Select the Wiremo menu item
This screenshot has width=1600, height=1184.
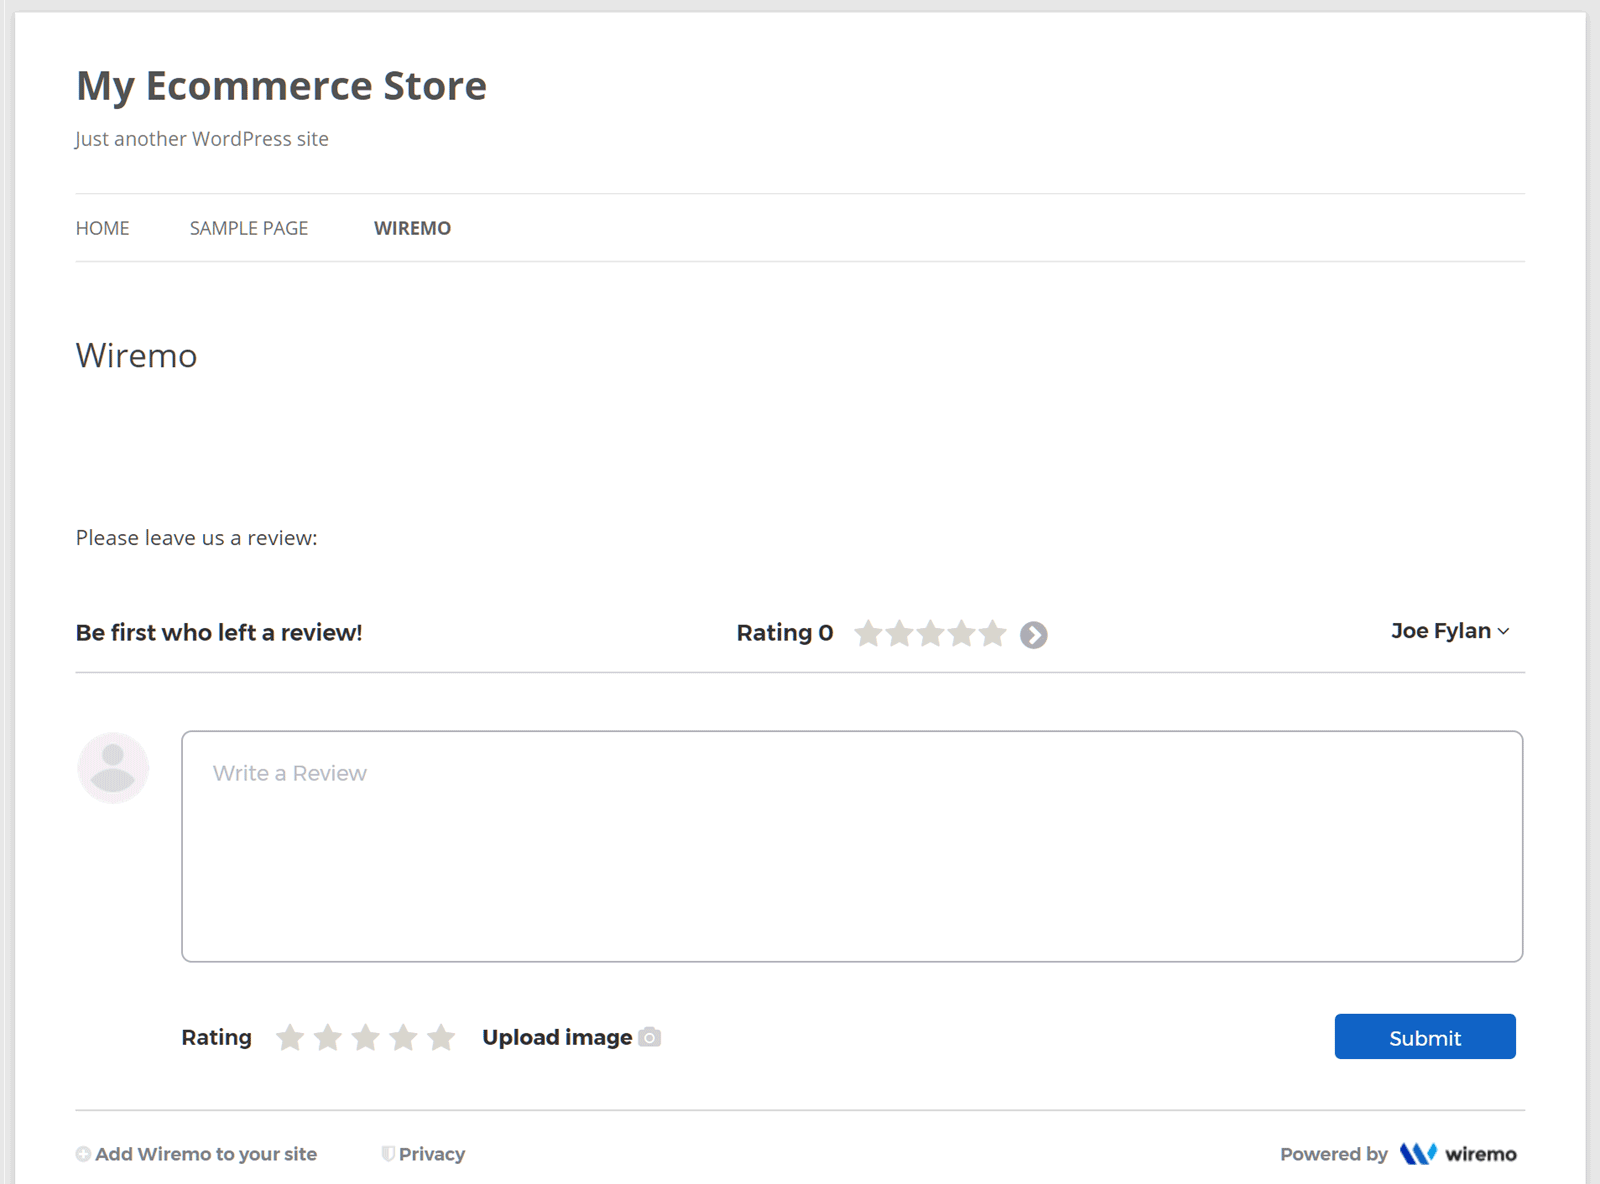point(412,228)
